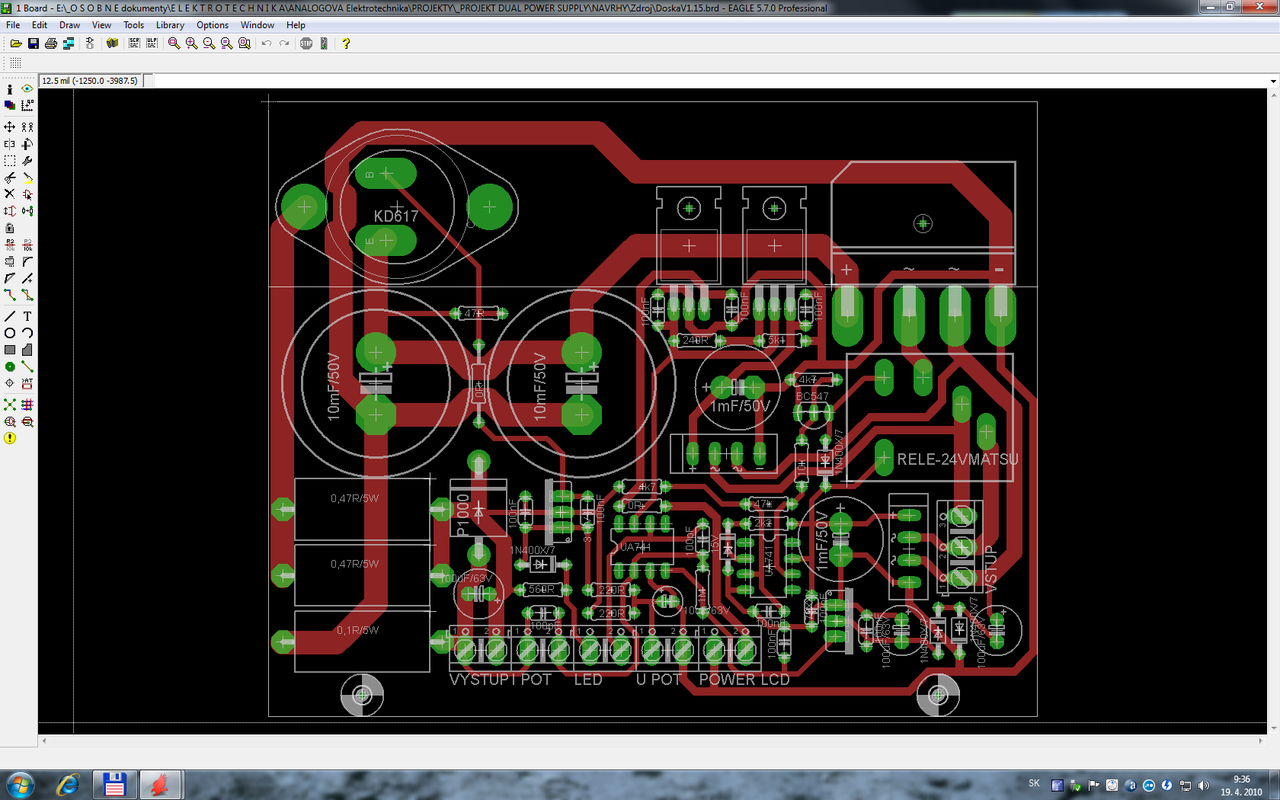Click the yellow Help question mark icon
Viewport: 1280px width, 800px height.
[x=346, y=43]
